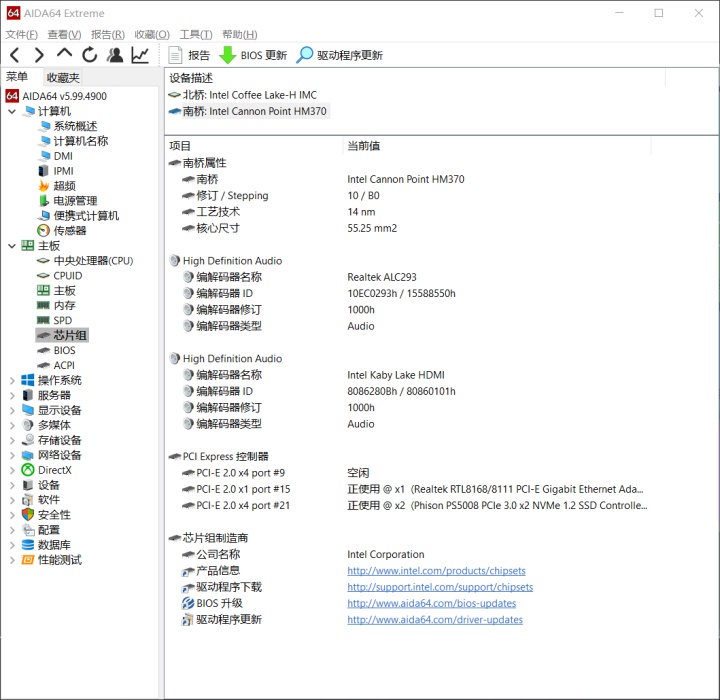
Task: Open the graph chart toolbar icon
Action: click(x=140, y=55)
